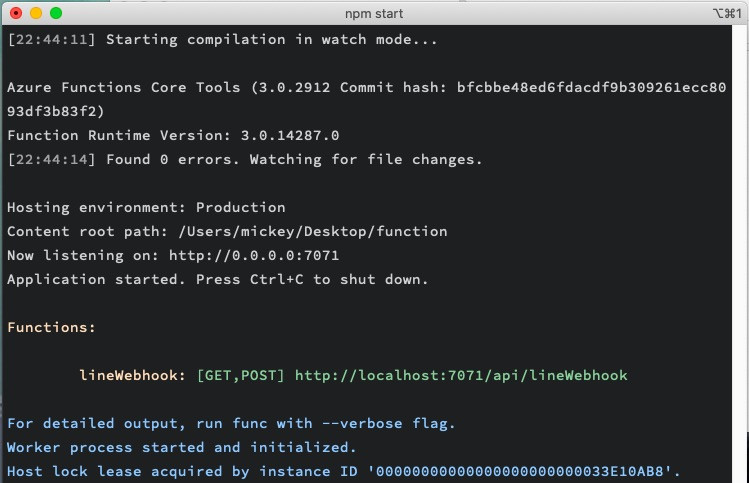The width and height of the screenshot is (749, 483).
Task: Click the vertical scrollbar on right edge
Action: coord(740,253)
